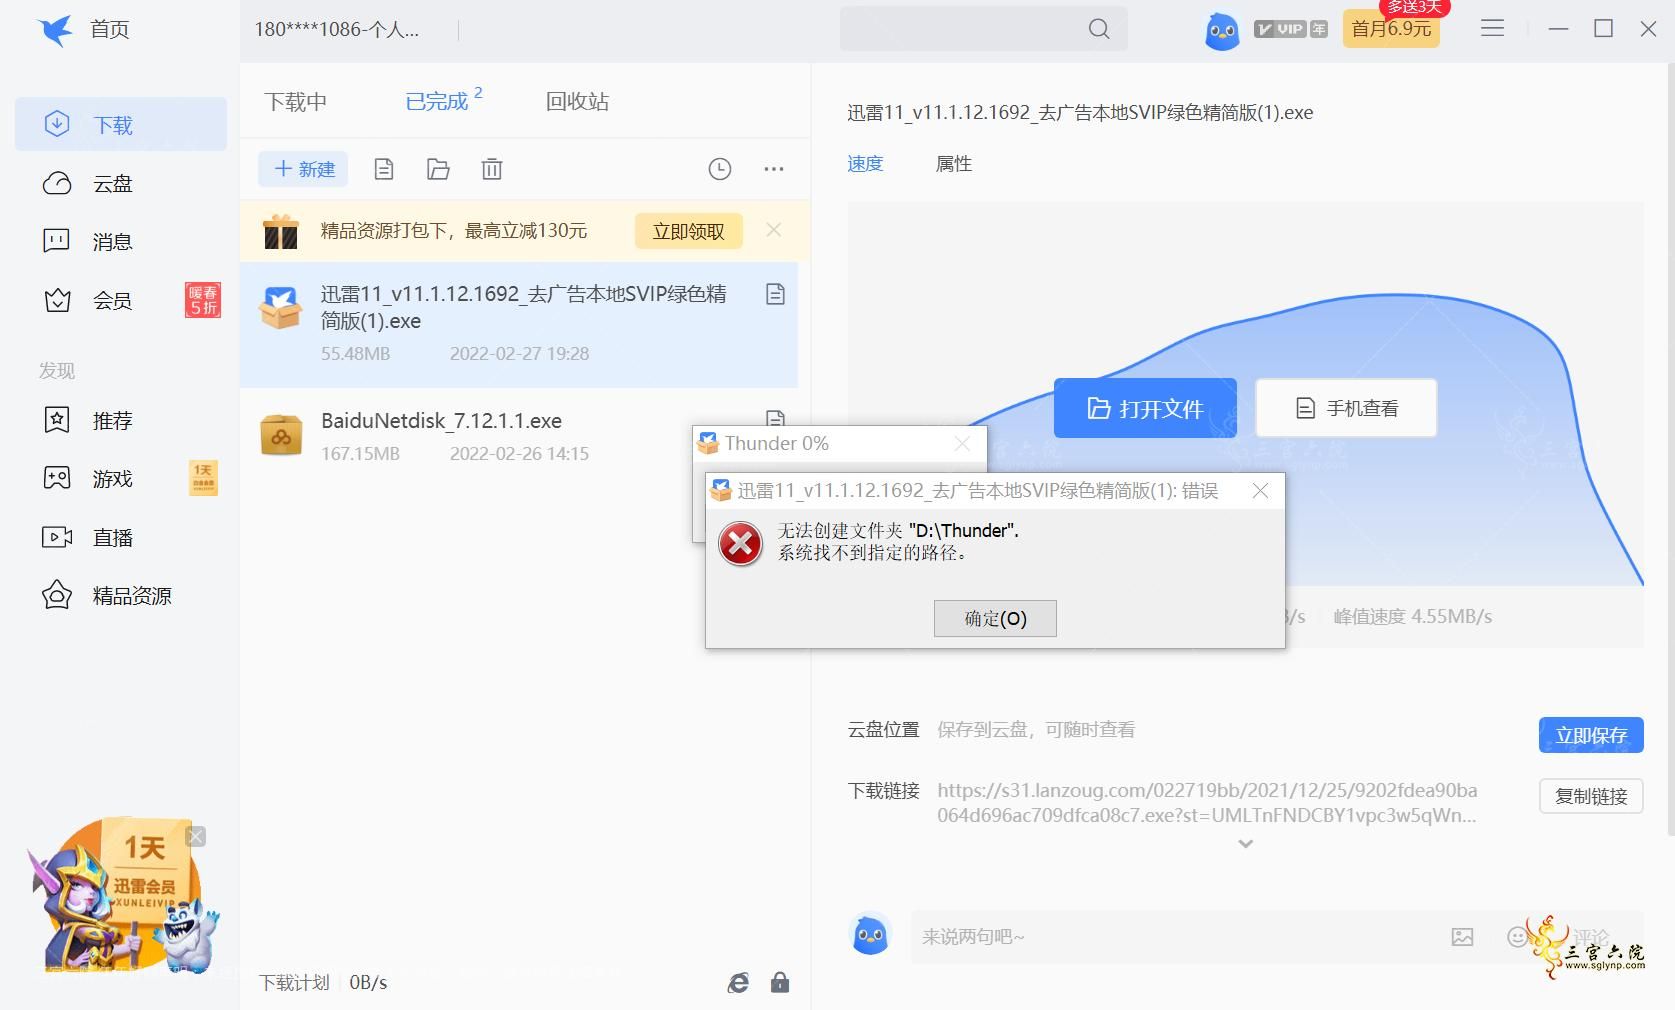This screenshot has height=1010, width=1675.
Task: Close the 1天迅雷会员 promo popup
Action: tap(196, 836)
